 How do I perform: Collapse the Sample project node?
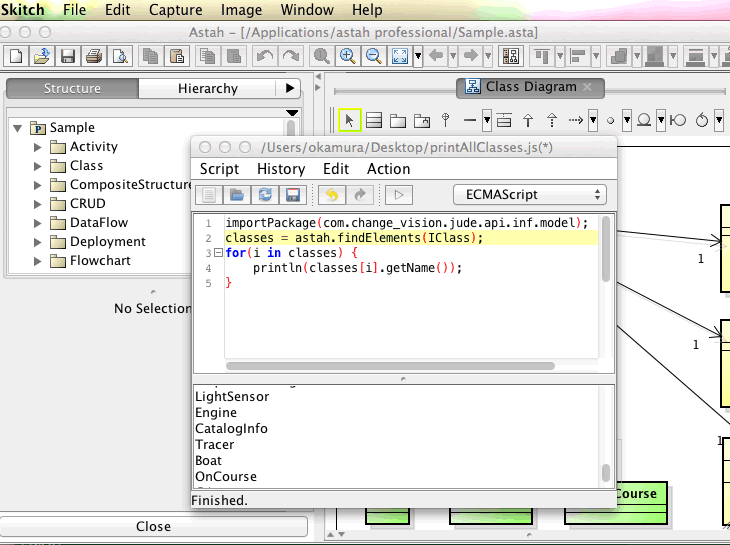[18, 128]
